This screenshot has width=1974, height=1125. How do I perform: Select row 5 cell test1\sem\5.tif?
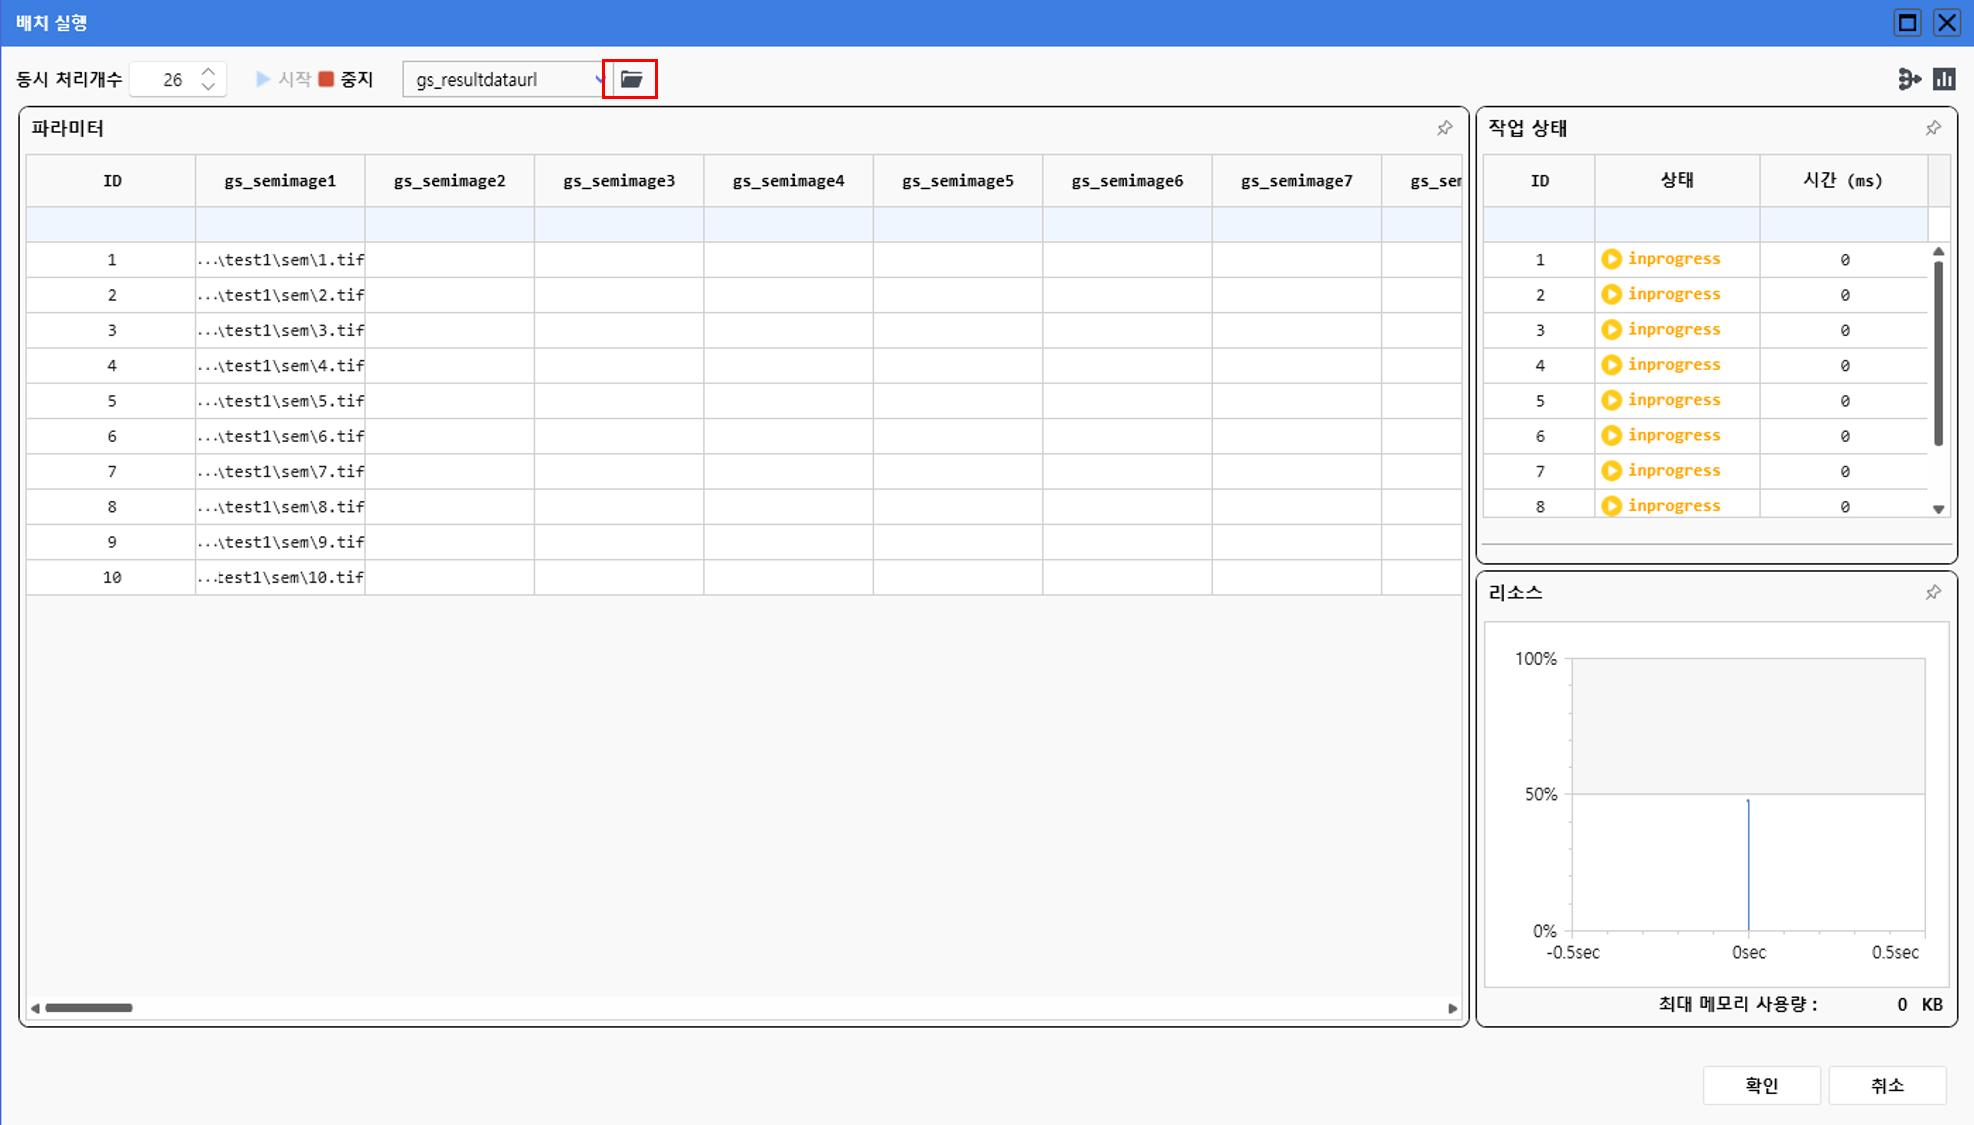(280, 401)
